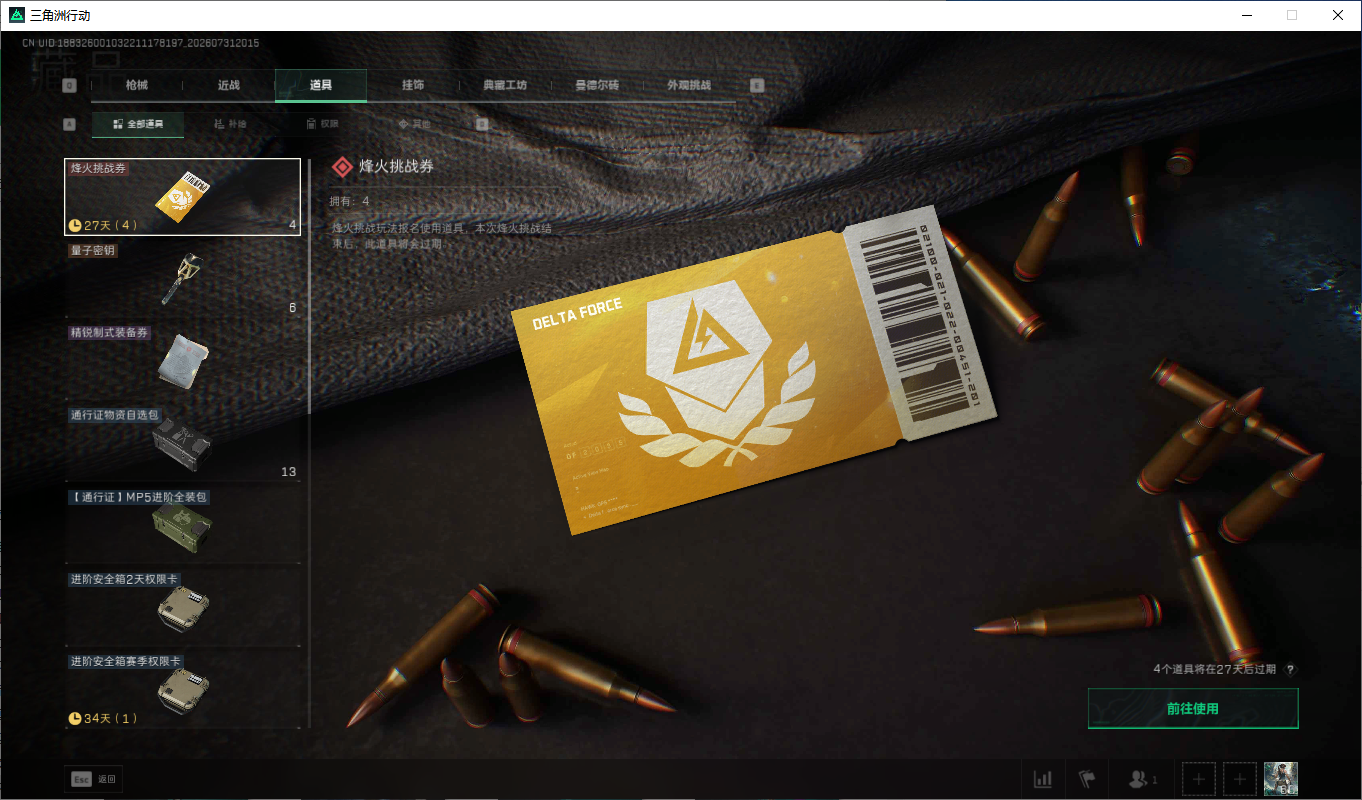Open the stats bar-chart icon

point(1043,779)
